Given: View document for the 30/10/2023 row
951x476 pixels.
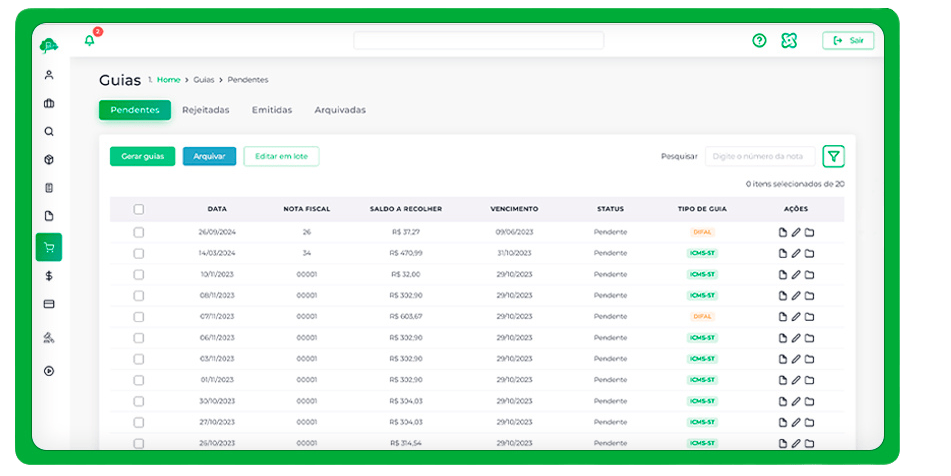Looking at the screenshot, I should (x=782, y=401).
